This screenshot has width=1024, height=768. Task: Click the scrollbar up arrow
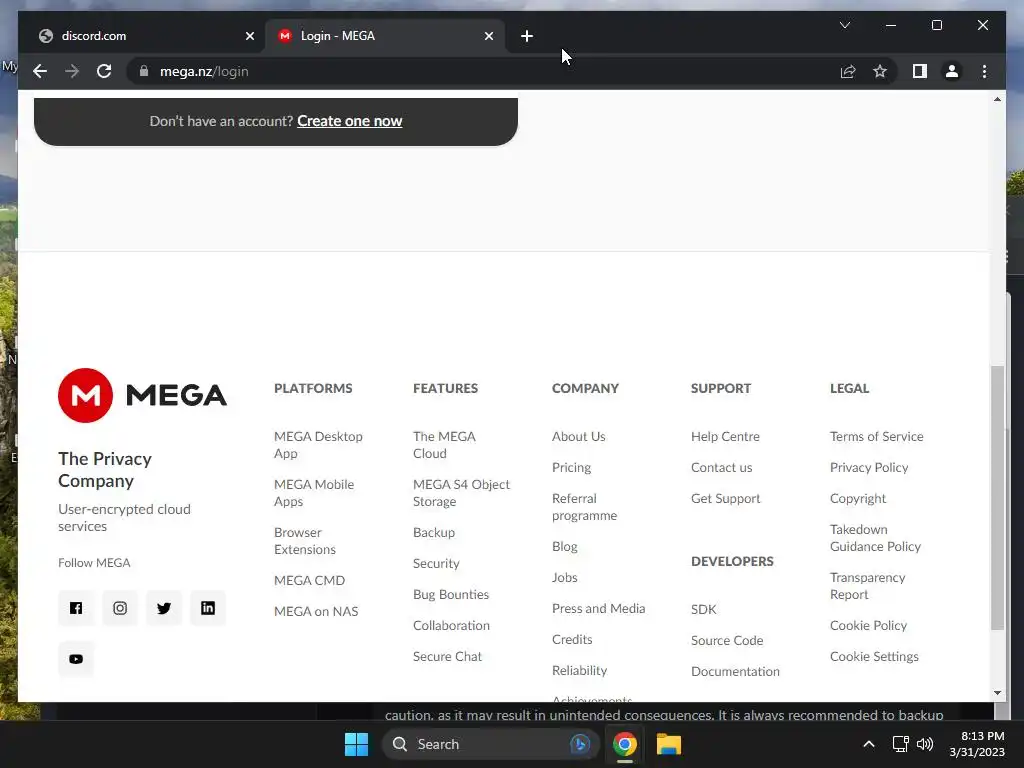997,99
